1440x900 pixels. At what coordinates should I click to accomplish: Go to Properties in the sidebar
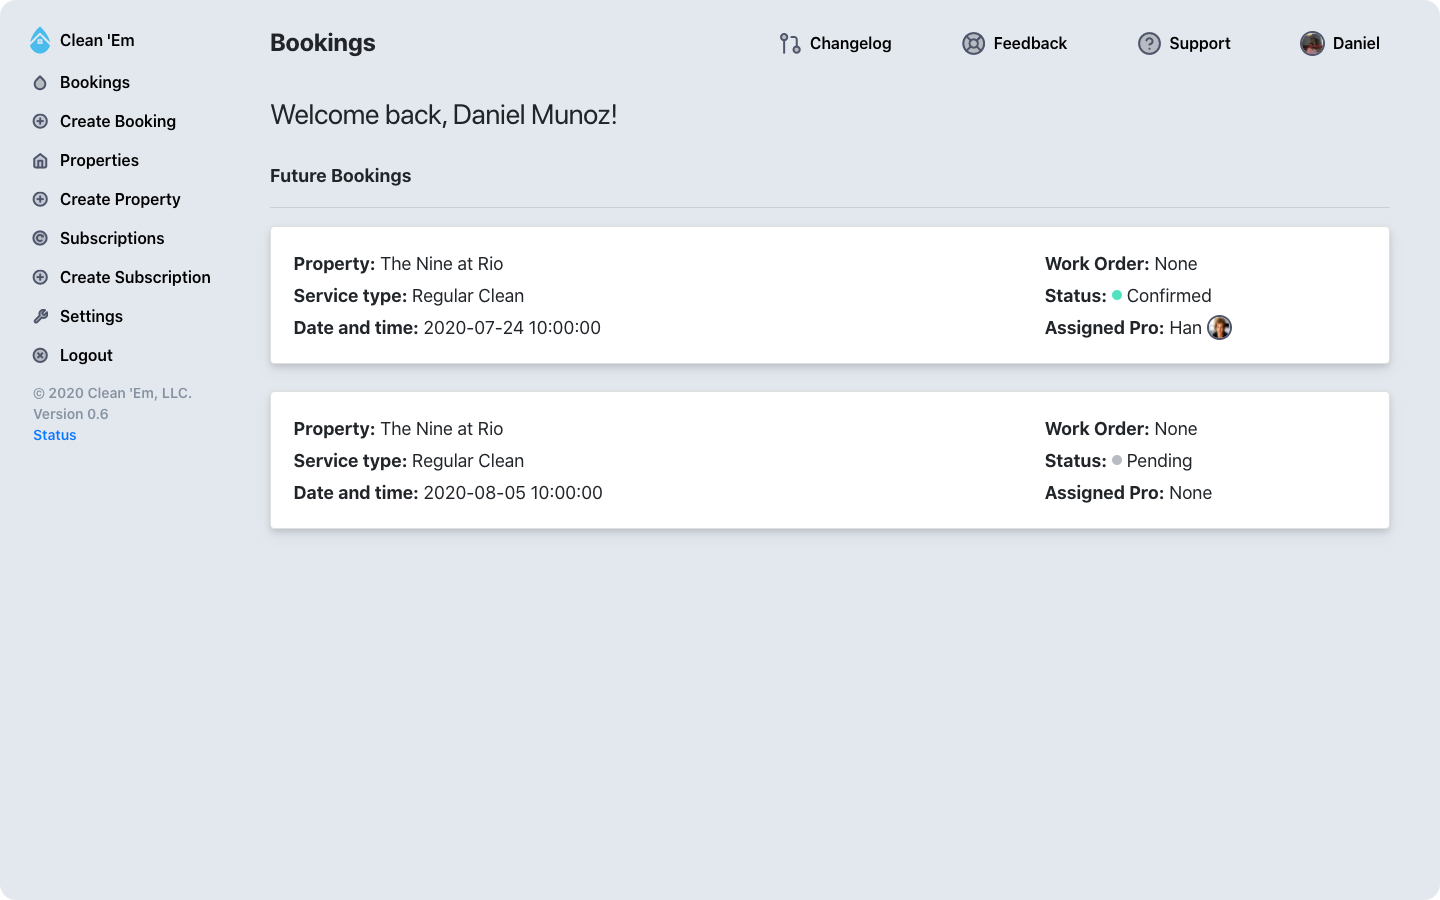coord(99,160)
